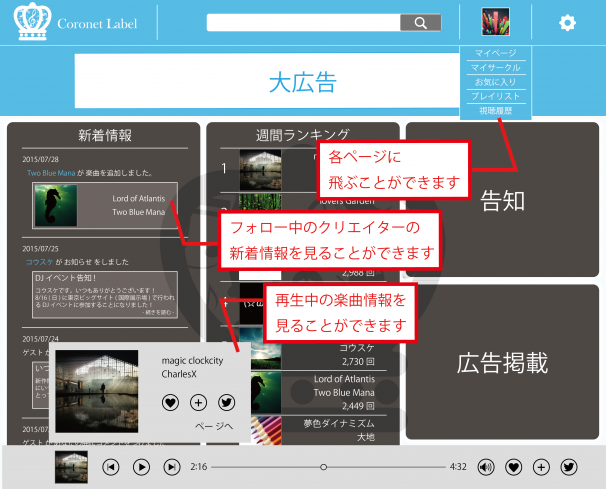Open the Lord of Atlantis ranking entry
Image resolution: width=606 pixels, height=489 pixels.
click(x=319, y=392)
